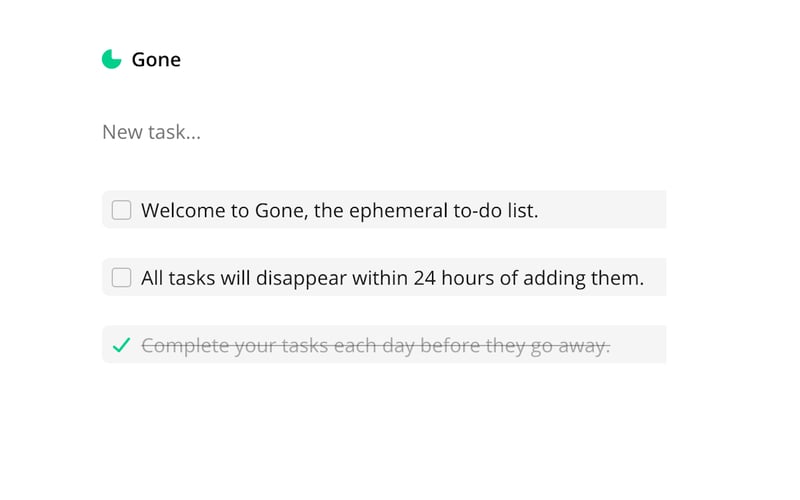Check the "Welcome to Gone" task checkbox
This screenshot has height=500, width=800.
click(121, 210)
